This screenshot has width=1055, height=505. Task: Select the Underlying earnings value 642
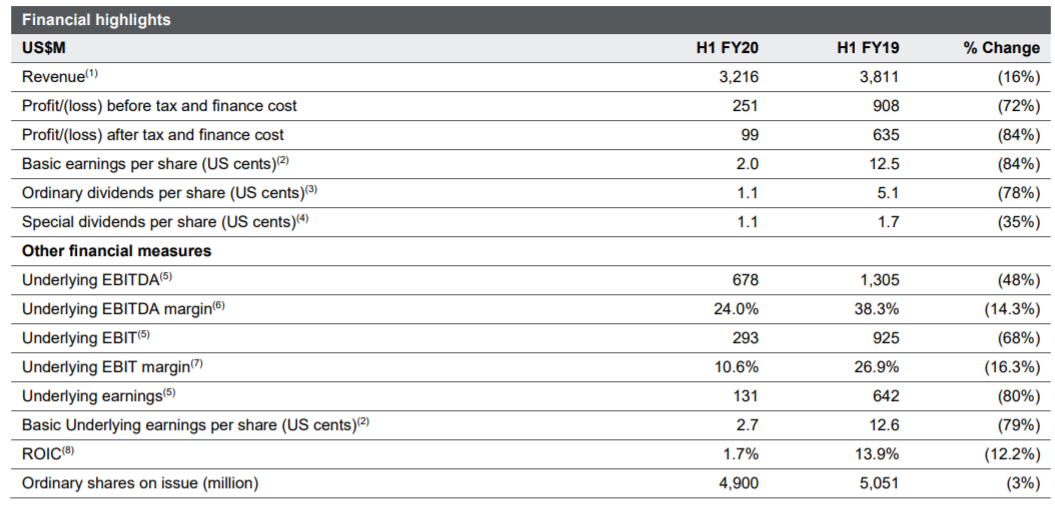point(885,395)
